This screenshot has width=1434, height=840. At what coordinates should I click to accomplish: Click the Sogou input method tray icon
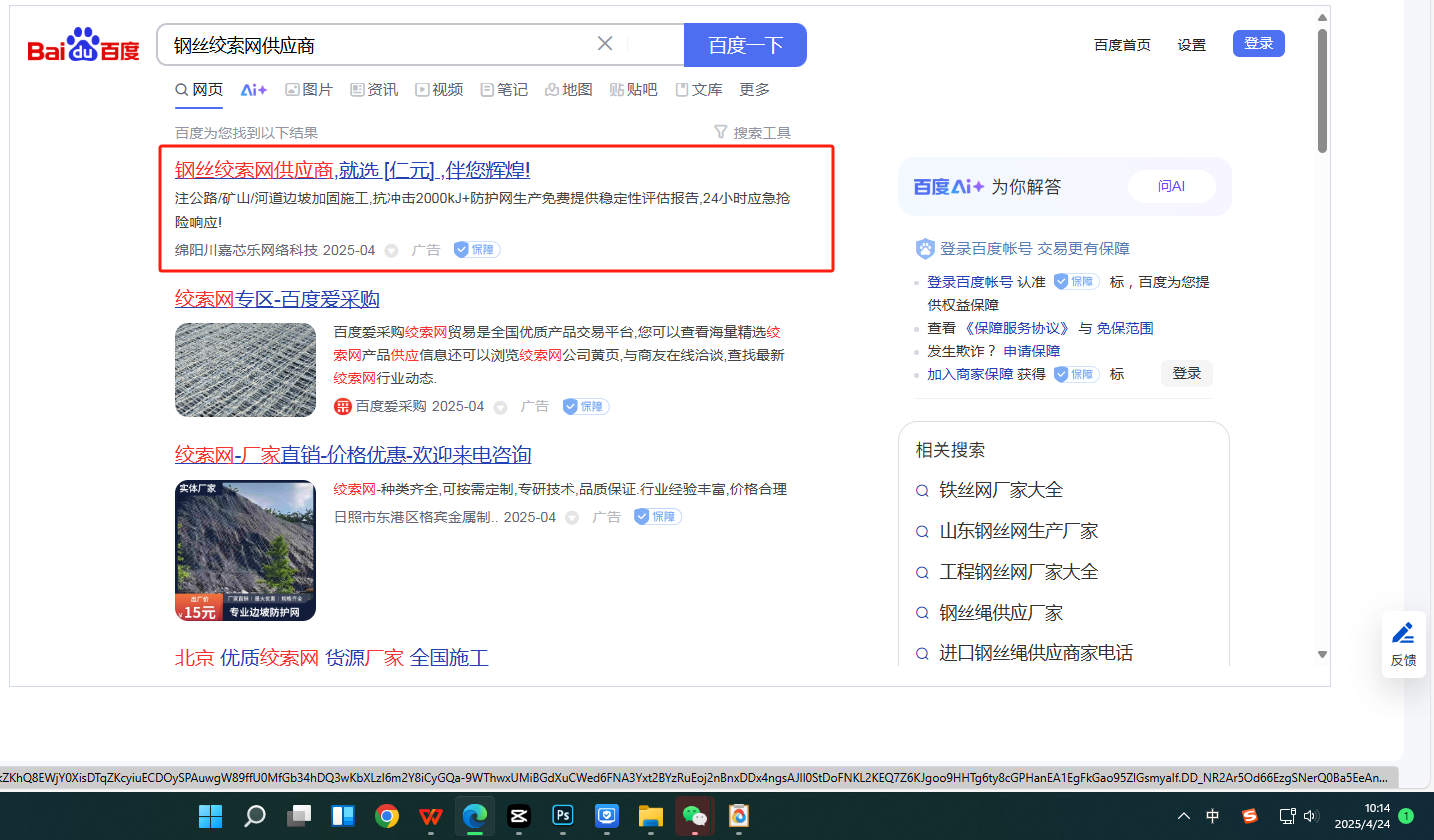[1250, 816]
